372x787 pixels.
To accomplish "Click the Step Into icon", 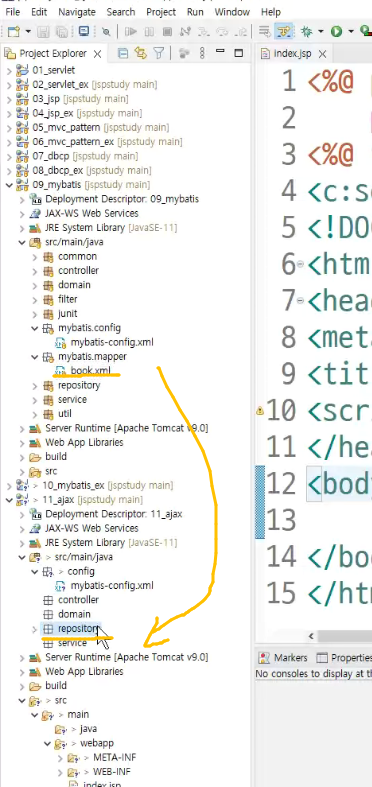I will point(204,32).
